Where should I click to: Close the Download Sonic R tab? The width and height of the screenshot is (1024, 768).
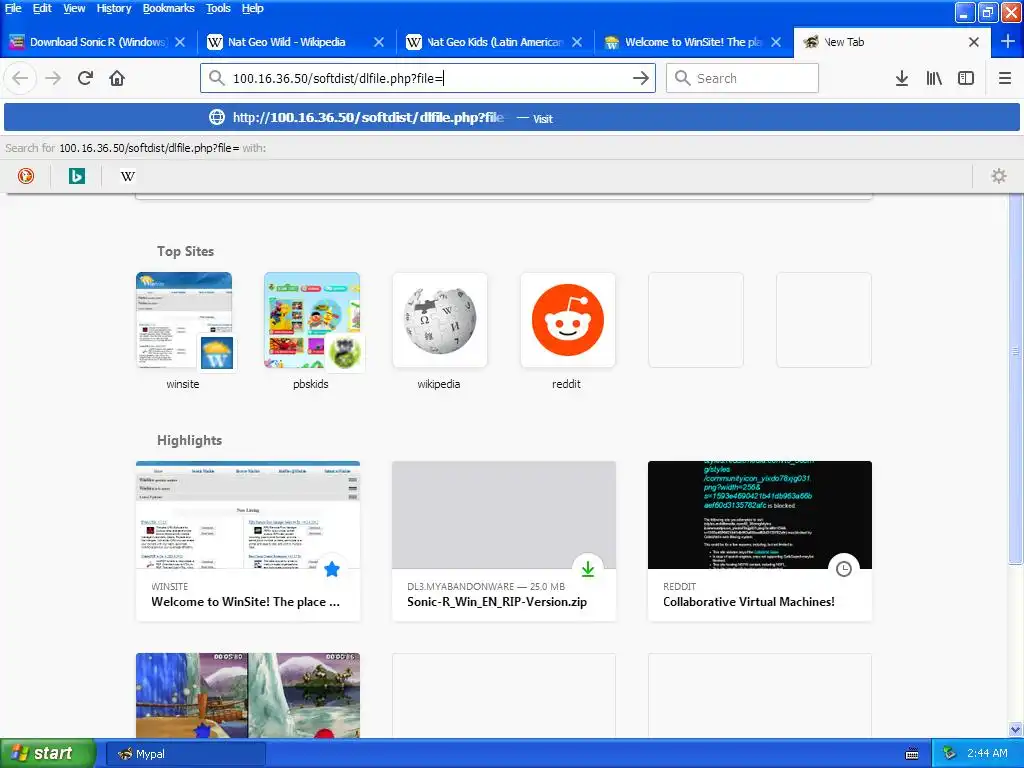click(180, 42)
